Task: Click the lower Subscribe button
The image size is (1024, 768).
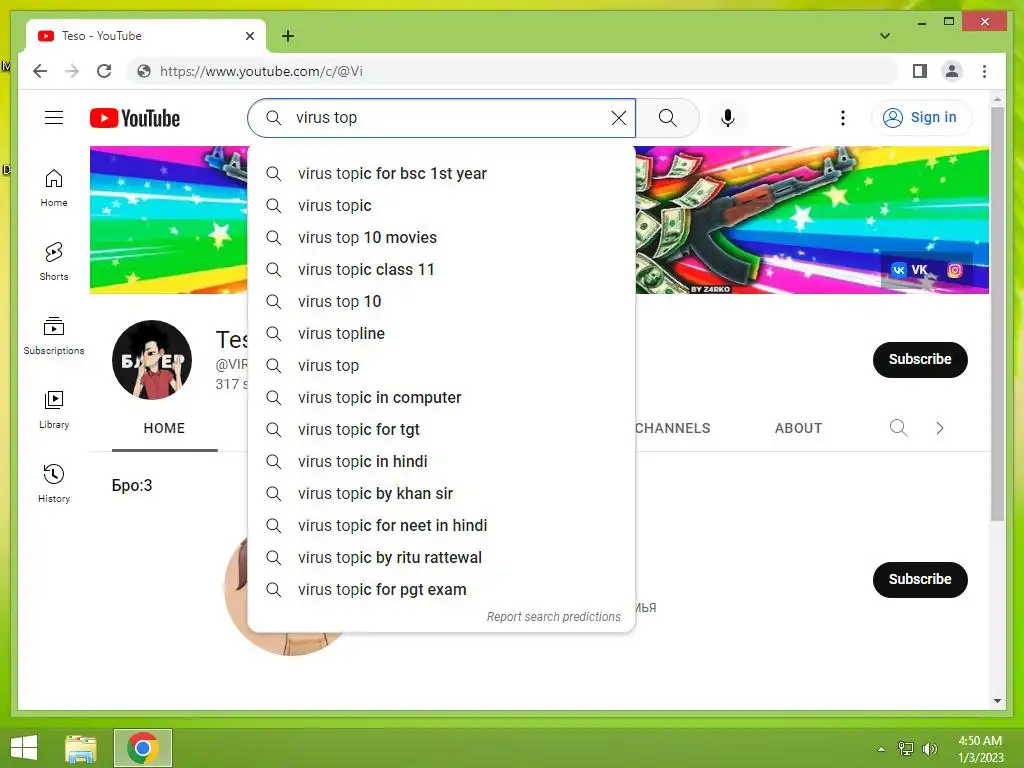Action: point(920,579)
